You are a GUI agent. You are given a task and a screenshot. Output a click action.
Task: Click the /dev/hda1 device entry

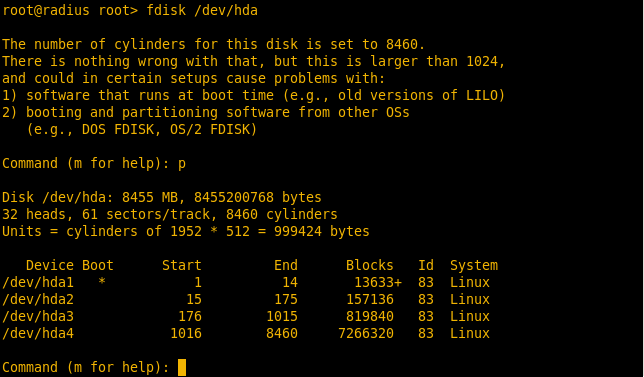click(x=38, y=283)
